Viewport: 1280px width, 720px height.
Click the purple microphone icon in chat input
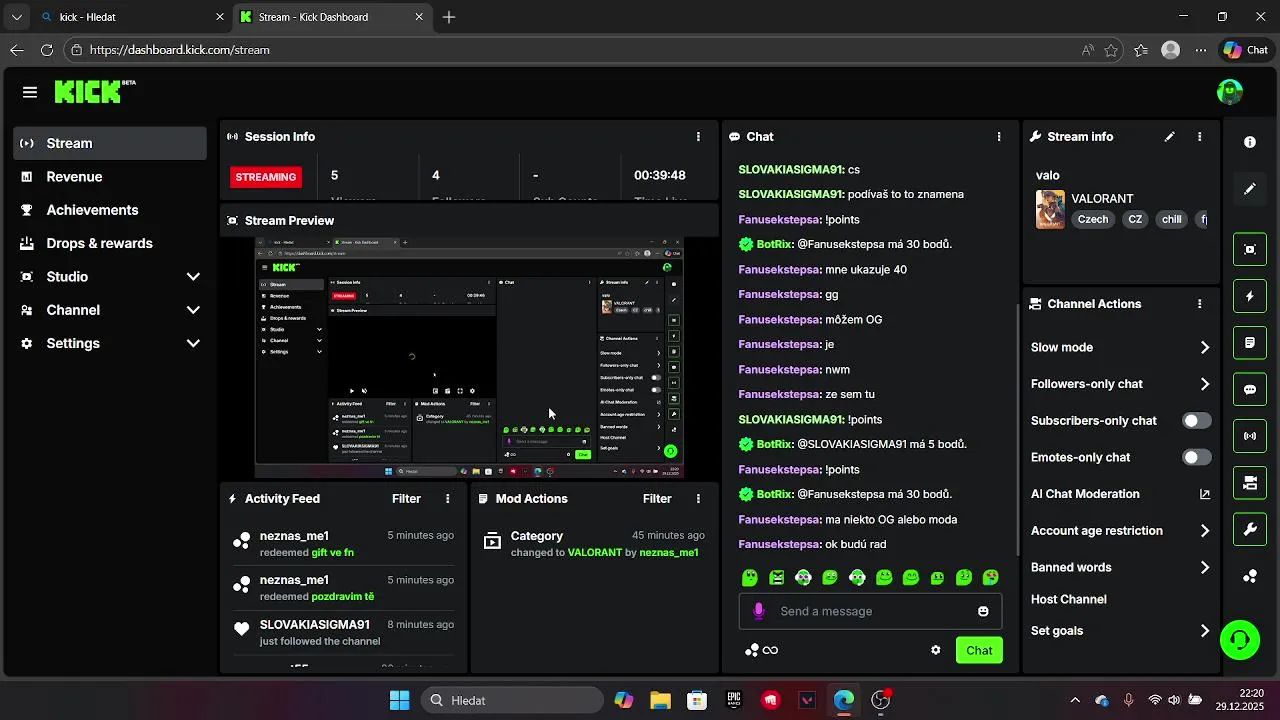coord(759,611)
